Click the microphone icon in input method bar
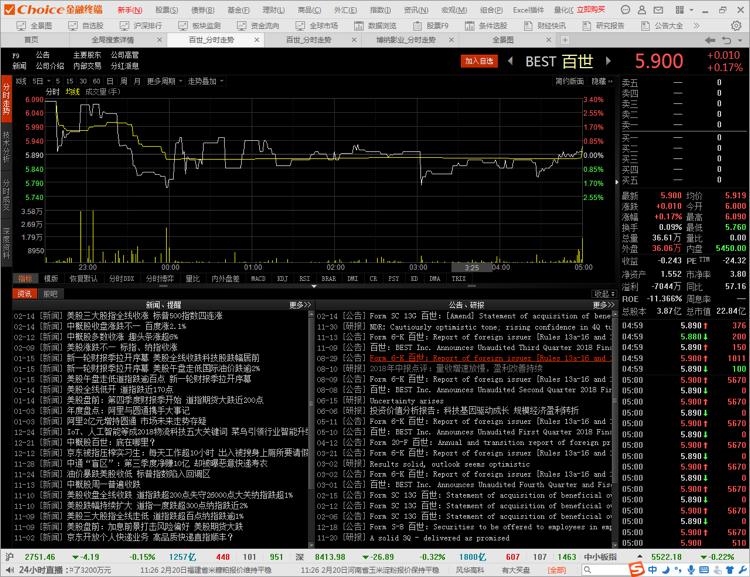This screenshot has width=750, height=577. point(691,570)
